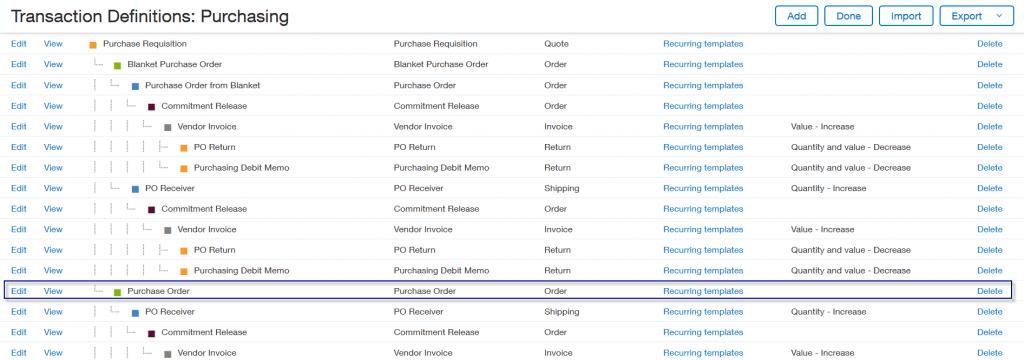Edit the Purchase Order from Blanket definition
The width and height of the screenshot is (1024, 360).
pyautogui.click(x=19, y=85)
